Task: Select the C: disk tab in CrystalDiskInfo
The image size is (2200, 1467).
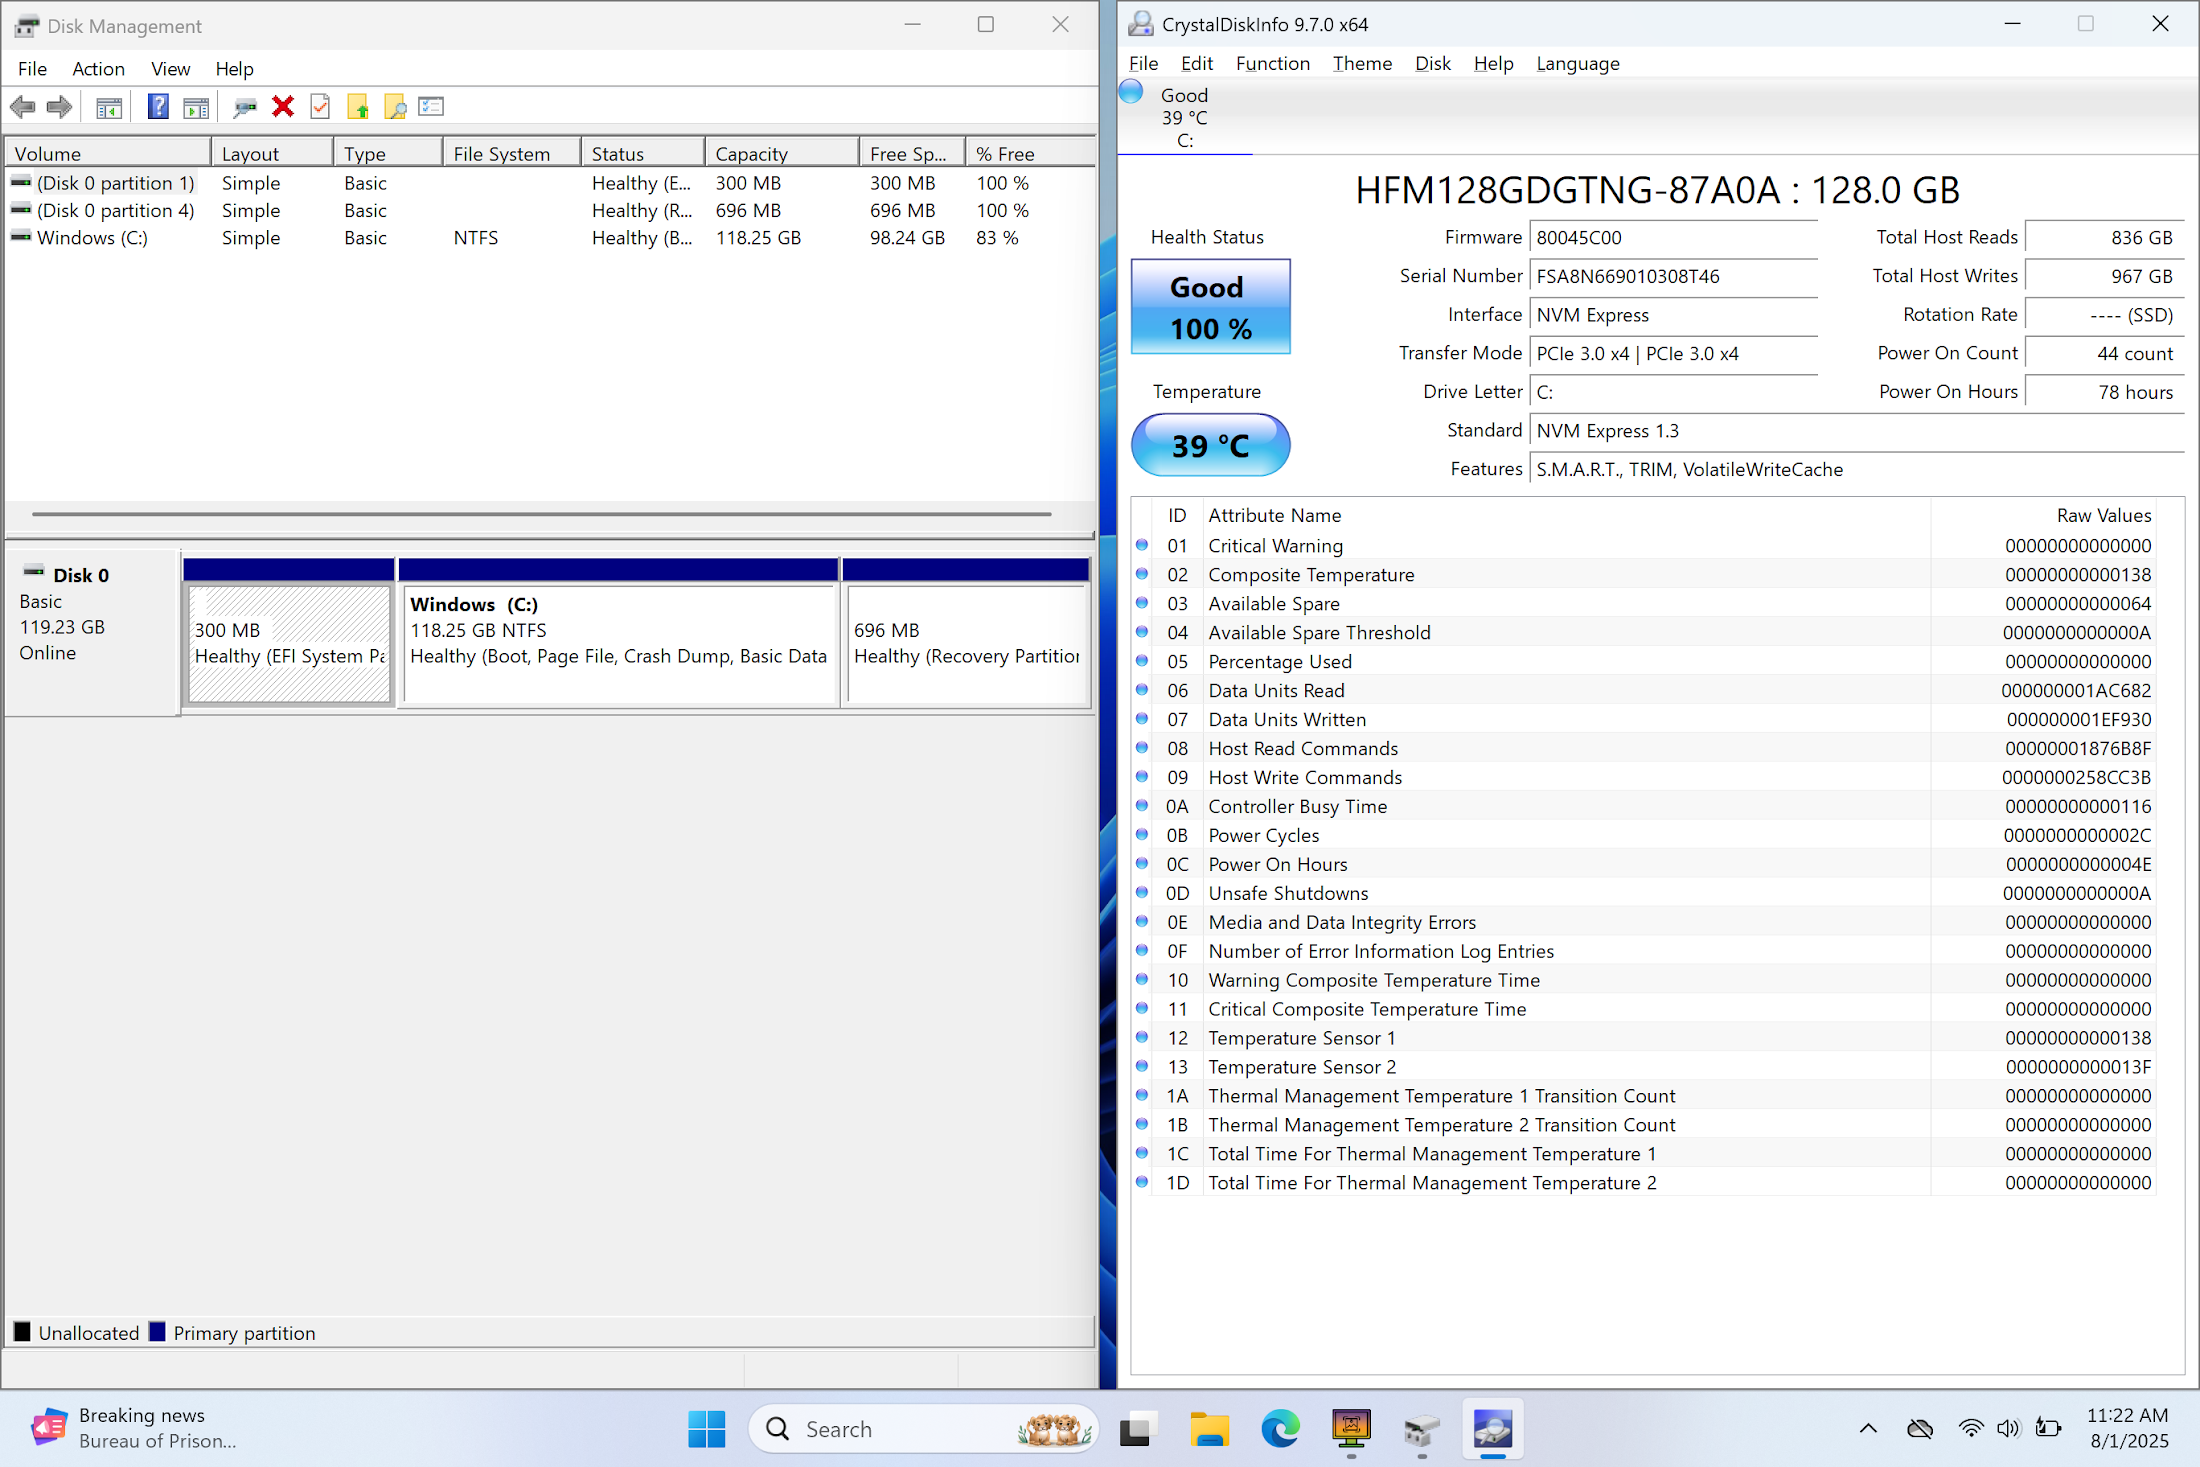Action: tap(1184, 117)
